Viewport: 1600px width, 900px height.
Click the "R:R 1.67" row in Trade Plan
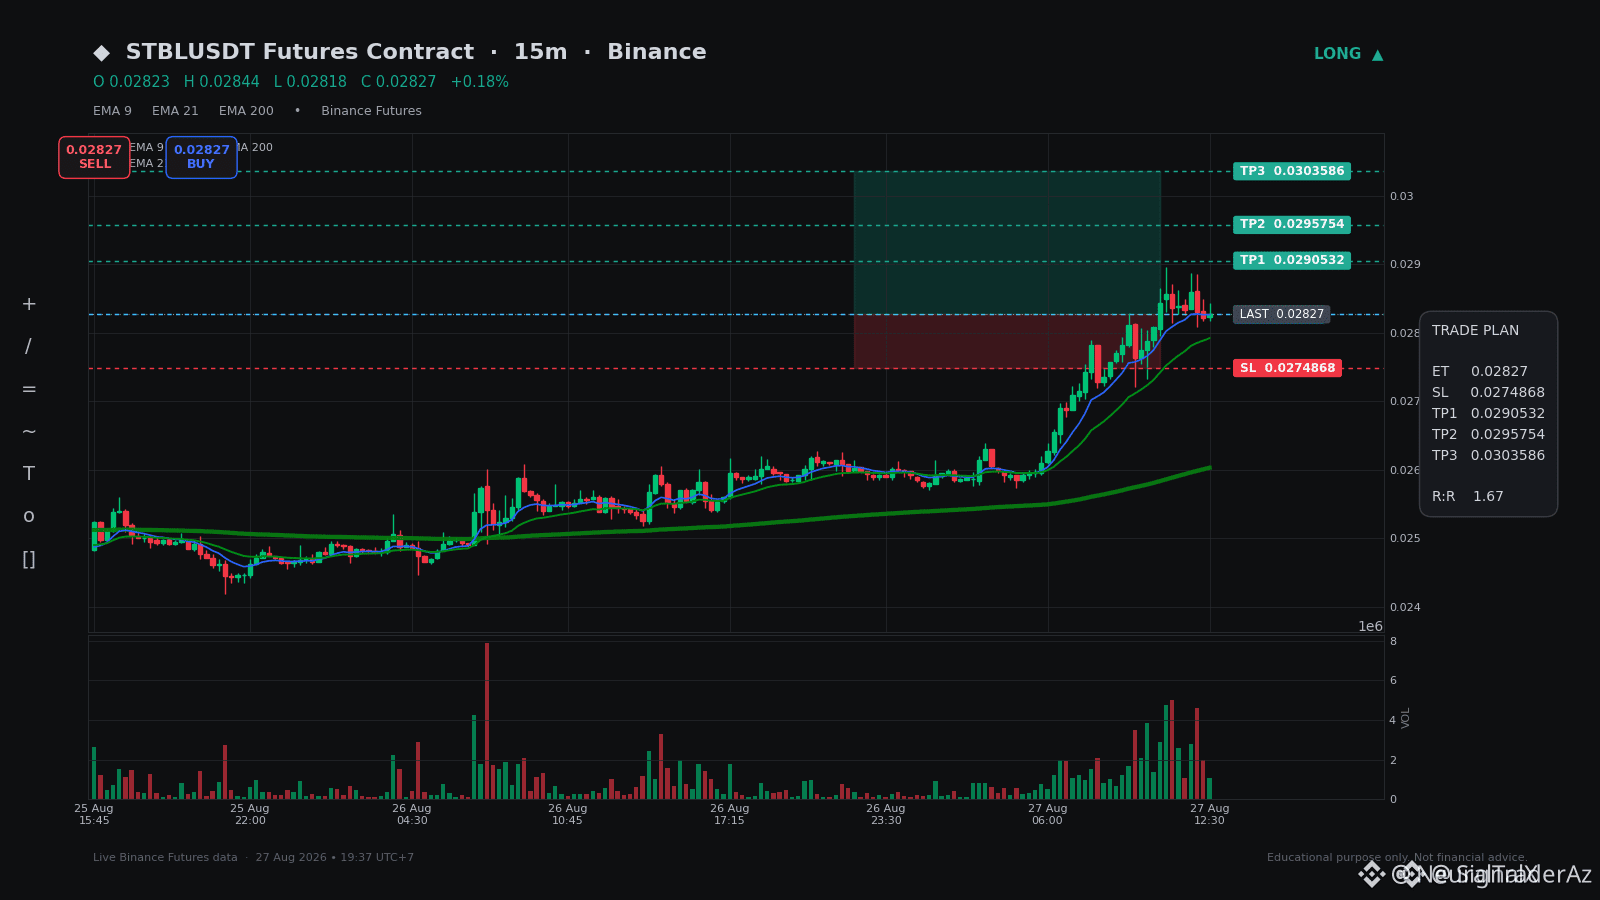point(1468,497)
